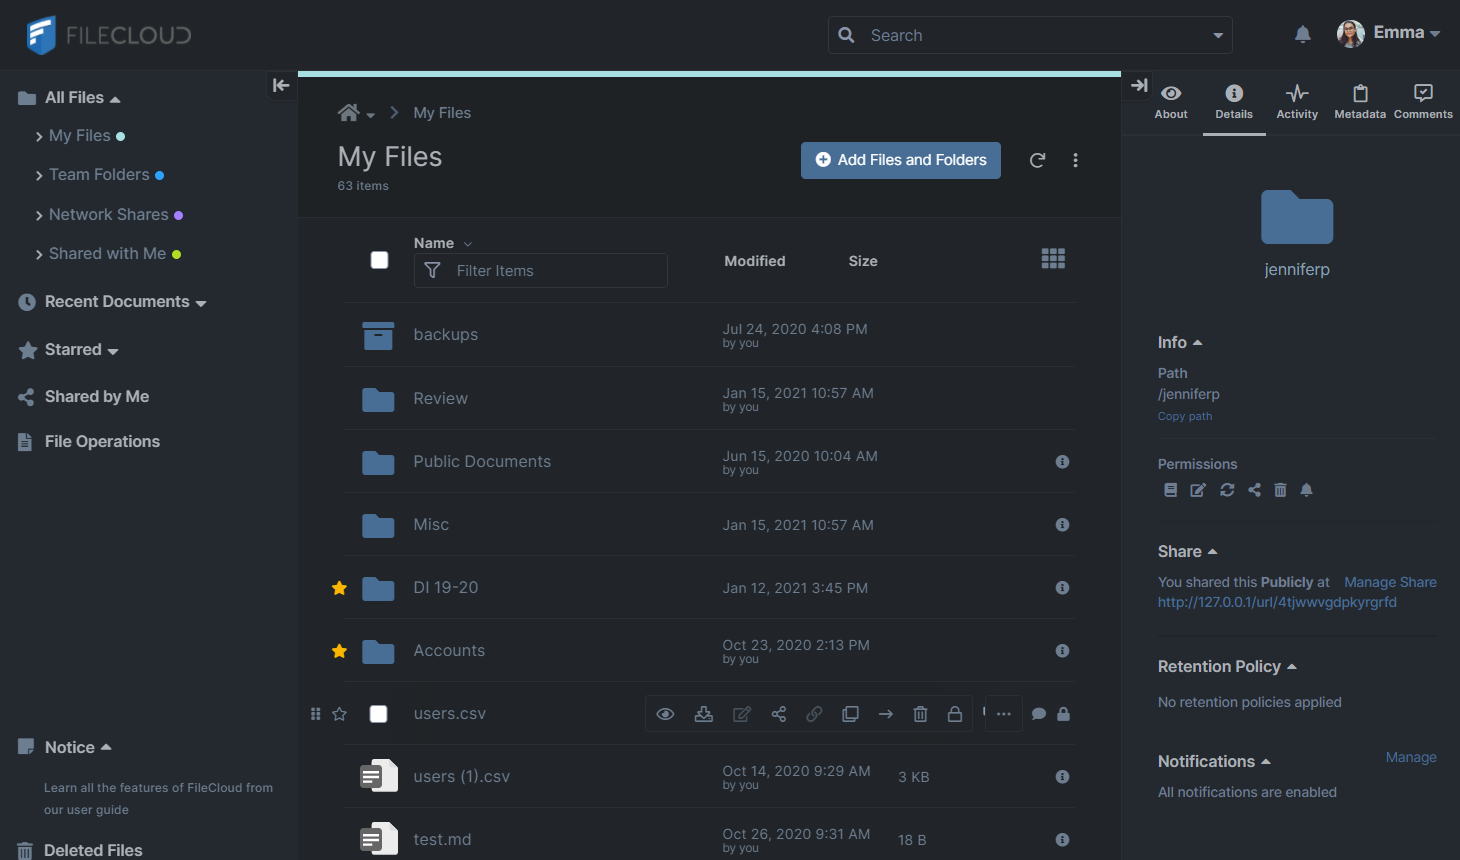
Task: Delete users.csv with the trash icon
Action: [920, 714]
